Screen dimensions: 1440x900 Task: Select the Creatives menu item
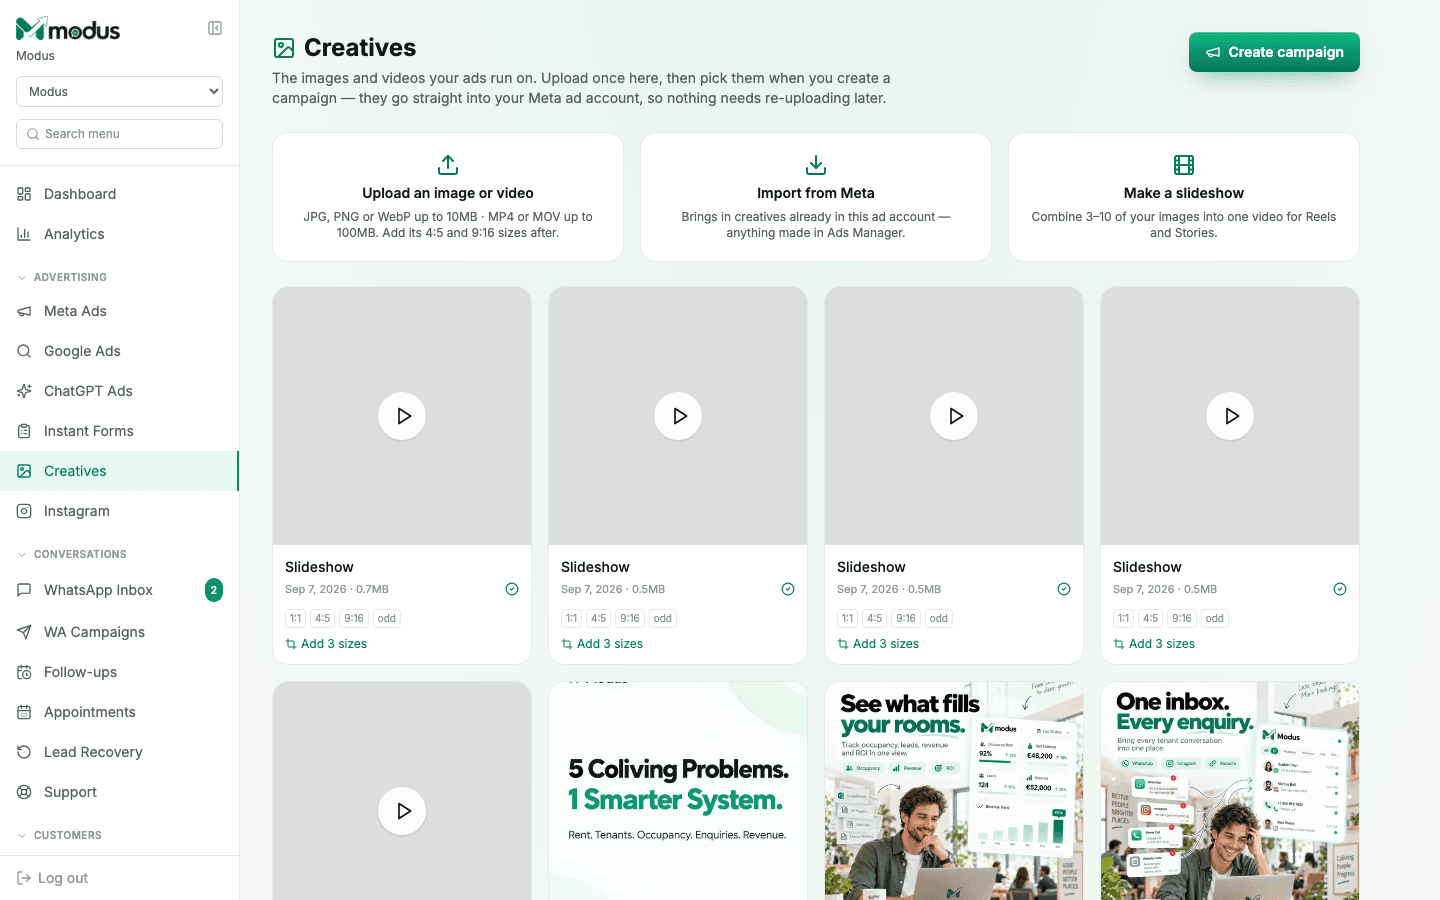pos(119,471)
